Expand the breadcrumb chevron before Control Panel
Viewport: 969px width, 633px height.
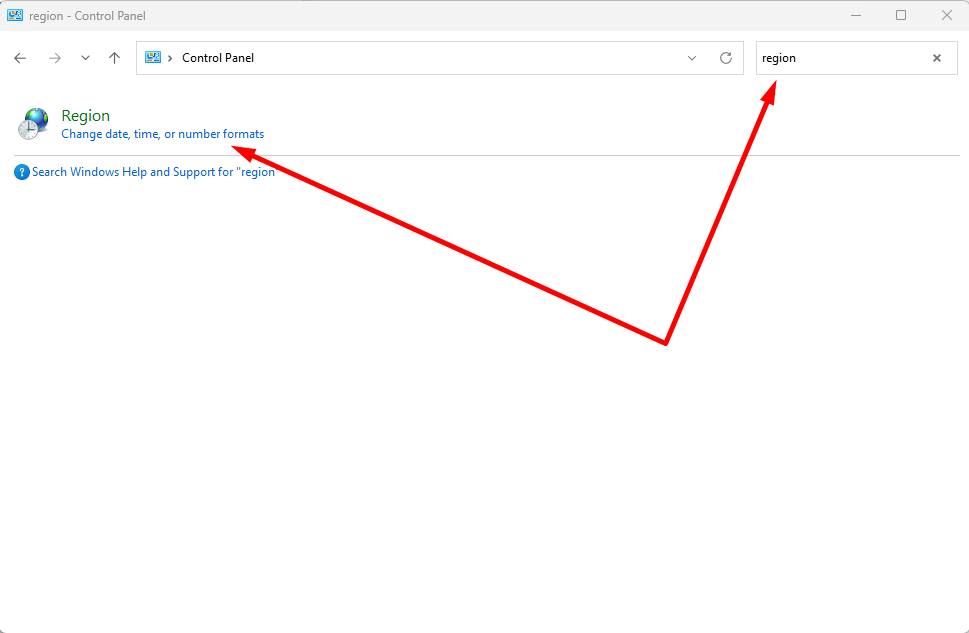[x=170, y=58]
